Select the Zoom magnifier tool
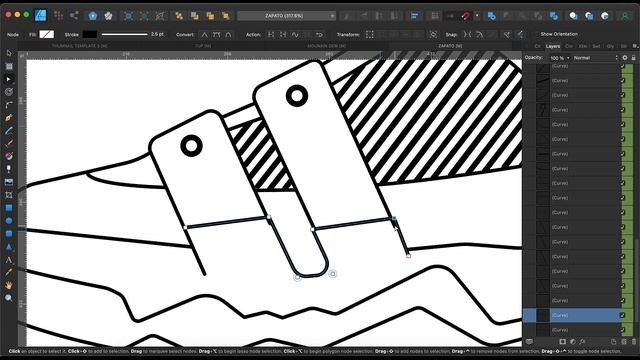 (9, 298)
